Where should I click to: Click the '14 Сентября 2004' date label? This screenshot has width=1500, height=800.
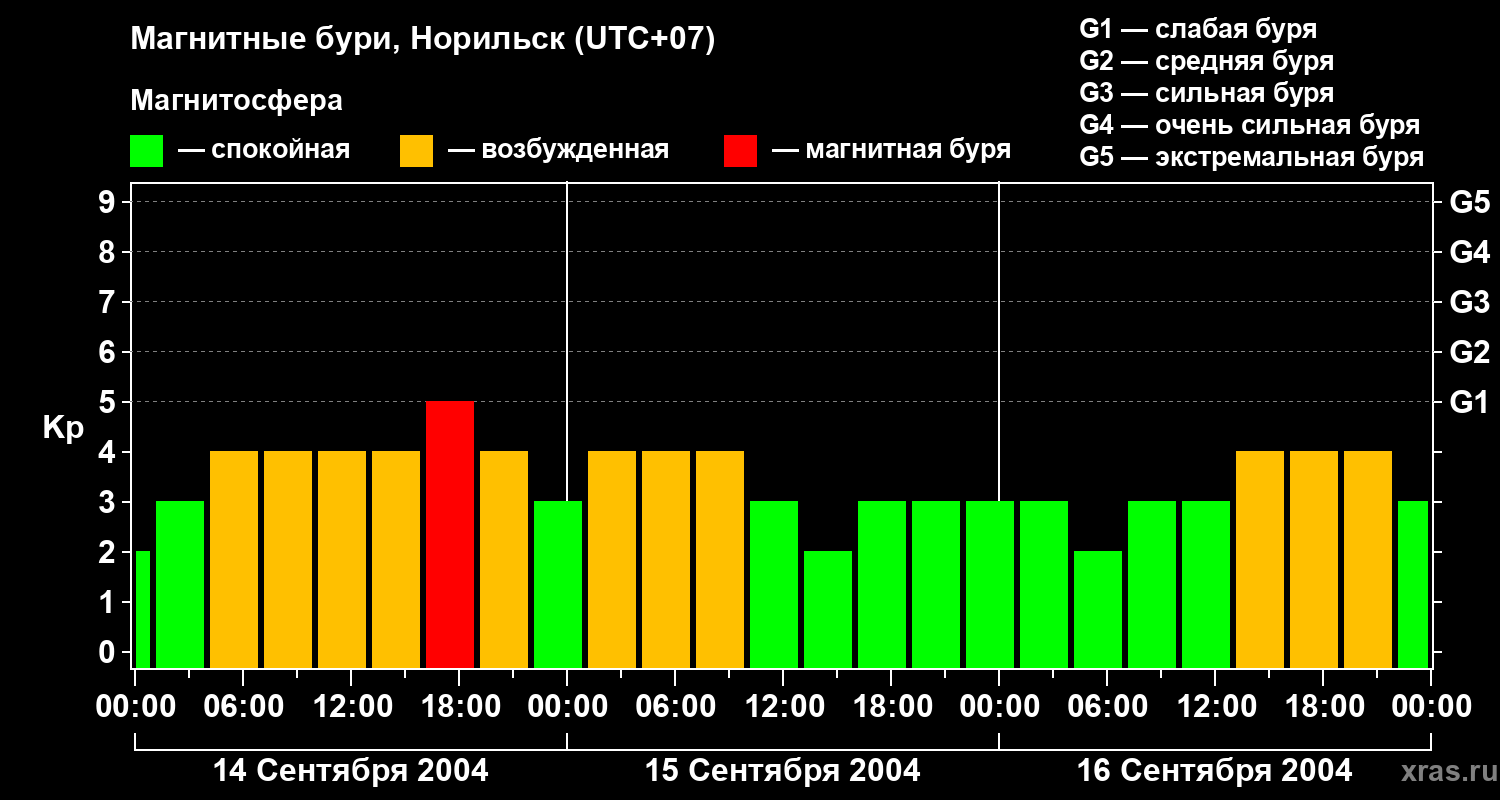pos(350,771)
